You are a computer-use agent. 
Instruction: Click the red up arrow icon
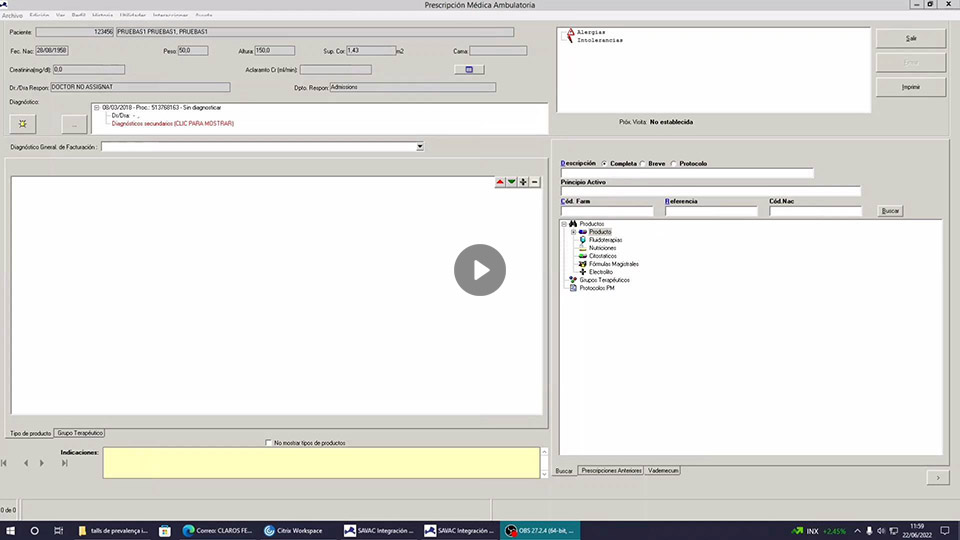(x=501, y=182)
